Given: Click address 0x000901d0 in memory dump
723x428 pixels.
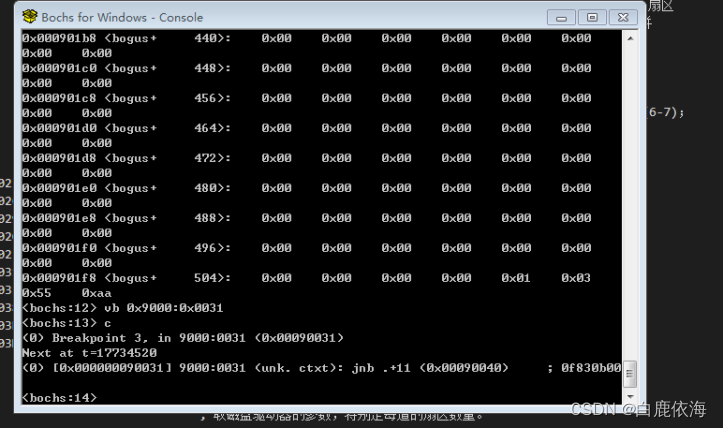Looking at the screenshot, I should tap(59, 128).
